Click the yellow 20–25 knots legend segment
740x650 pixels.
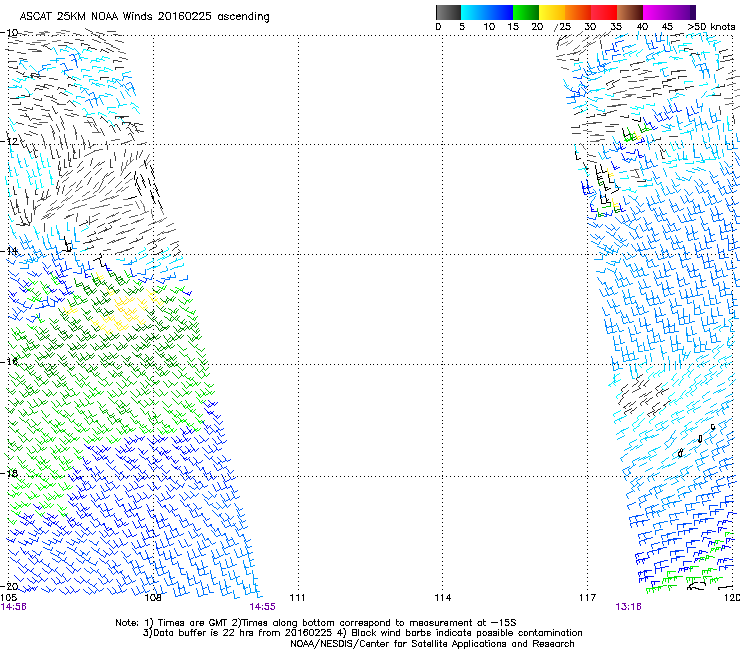tap(552, 12)
